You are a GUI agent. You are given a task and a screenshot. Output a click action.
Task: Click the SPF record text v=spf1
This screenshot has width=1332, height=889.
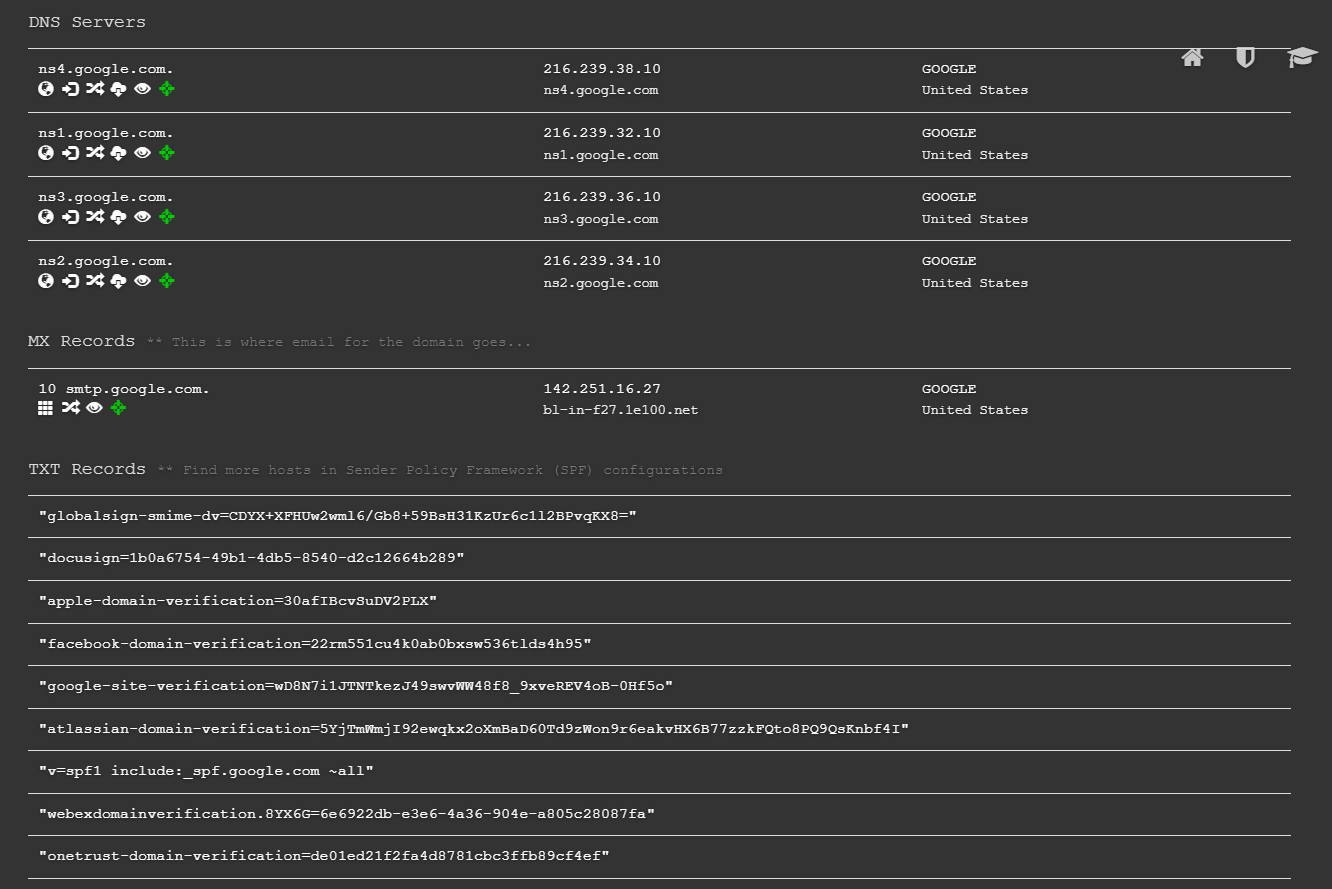206,771
